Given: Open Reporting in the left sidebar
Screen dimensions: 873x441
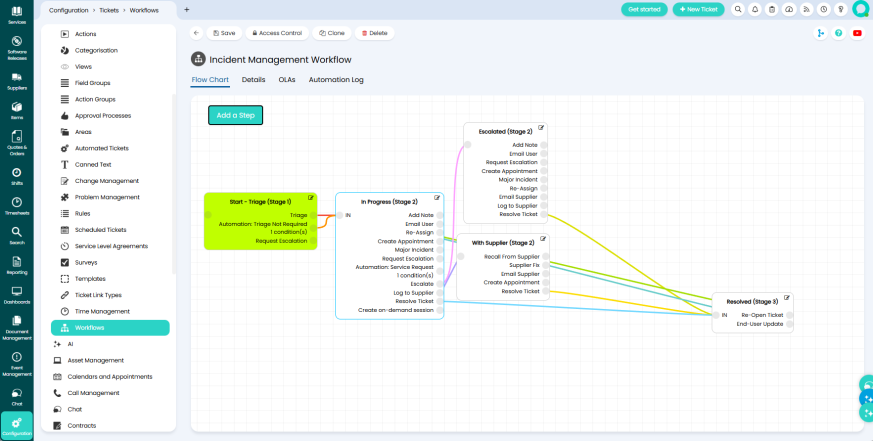Looking at the screenshot, I should [17, 266].
